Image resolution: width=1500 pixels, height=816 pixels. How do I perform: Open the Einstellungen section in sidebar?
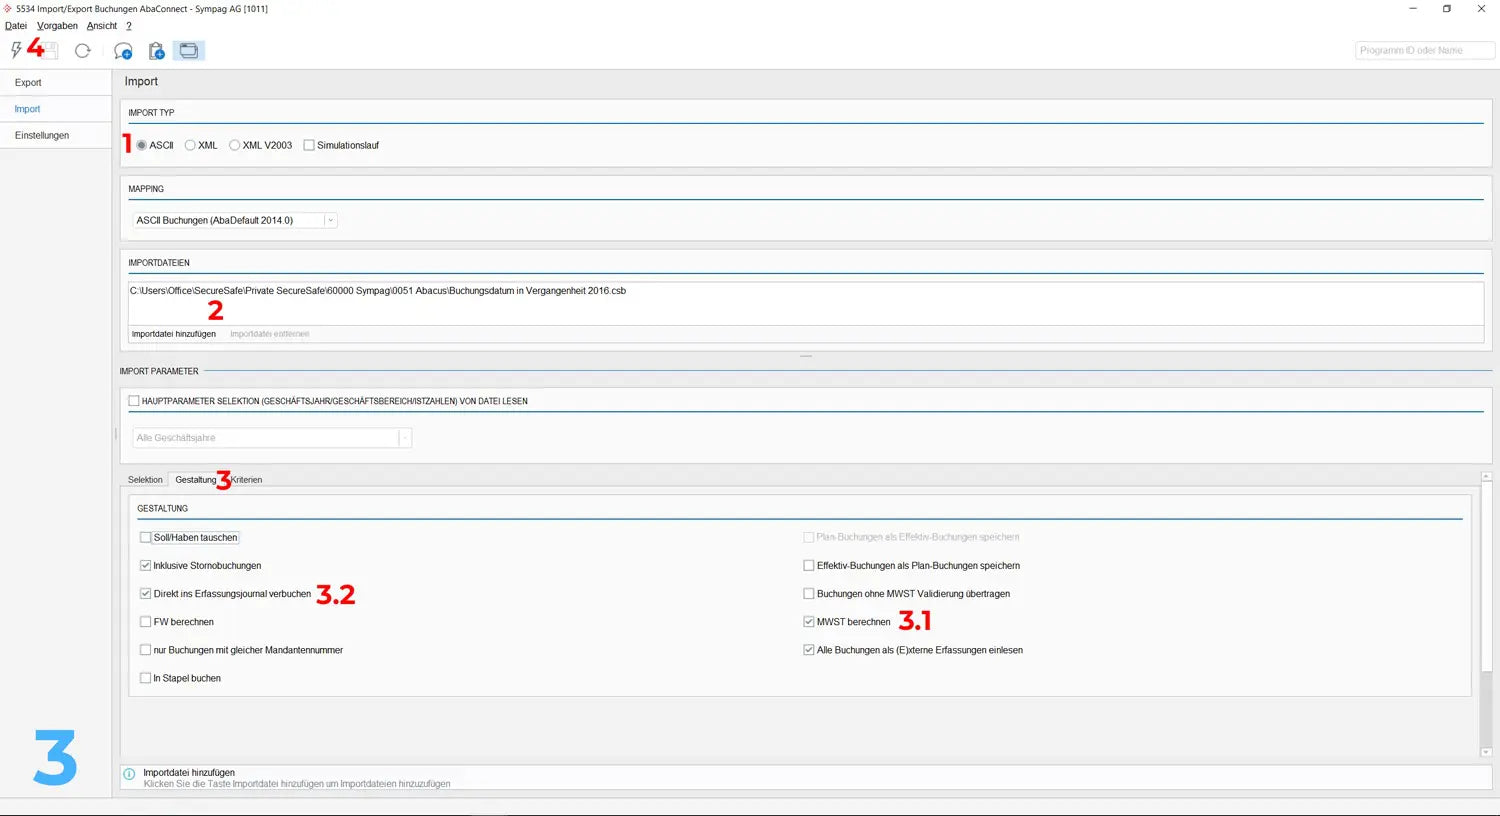click(42, 135)
